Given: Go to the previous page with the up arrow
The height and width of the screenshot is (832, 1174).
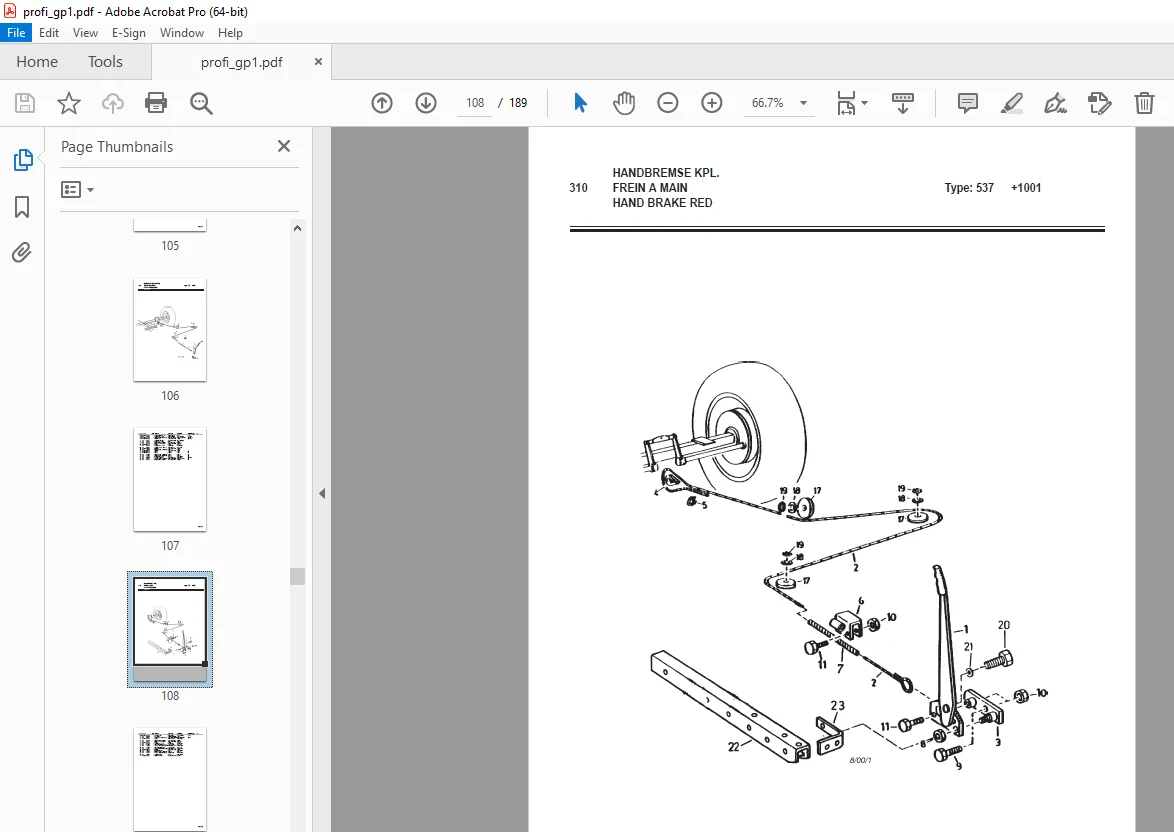Looking at the screenshot, I should click(382, 103).
